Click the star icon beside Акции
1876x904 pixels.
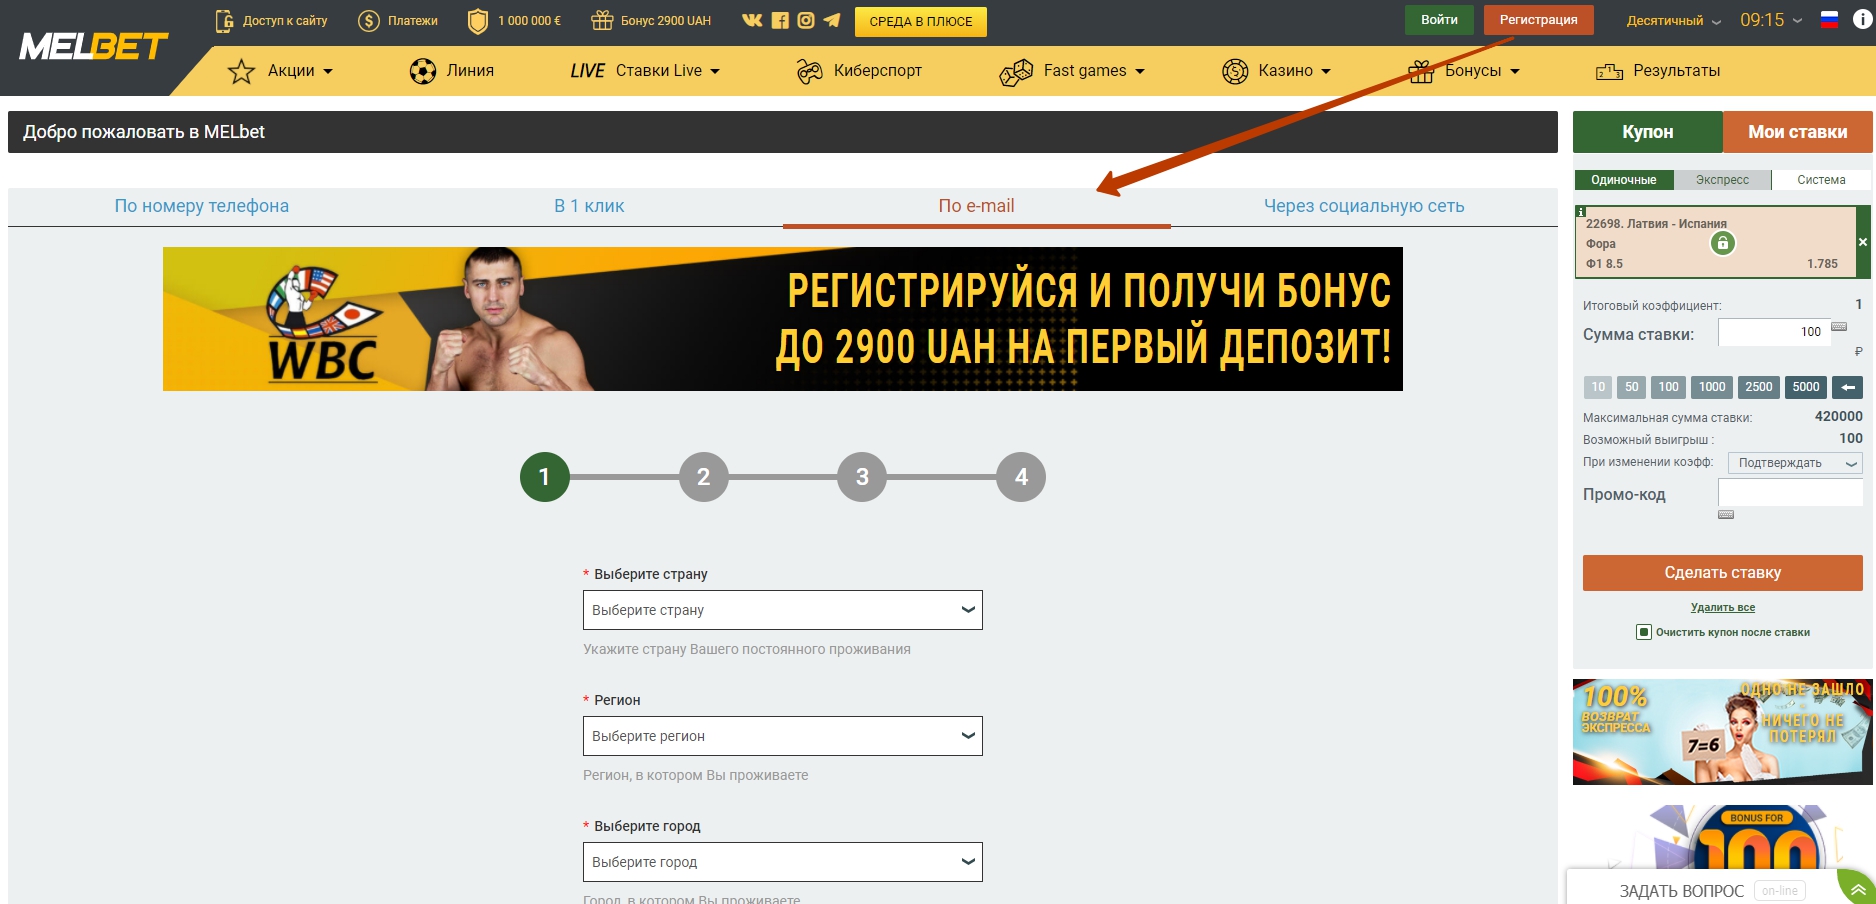[x=241, y=71]
